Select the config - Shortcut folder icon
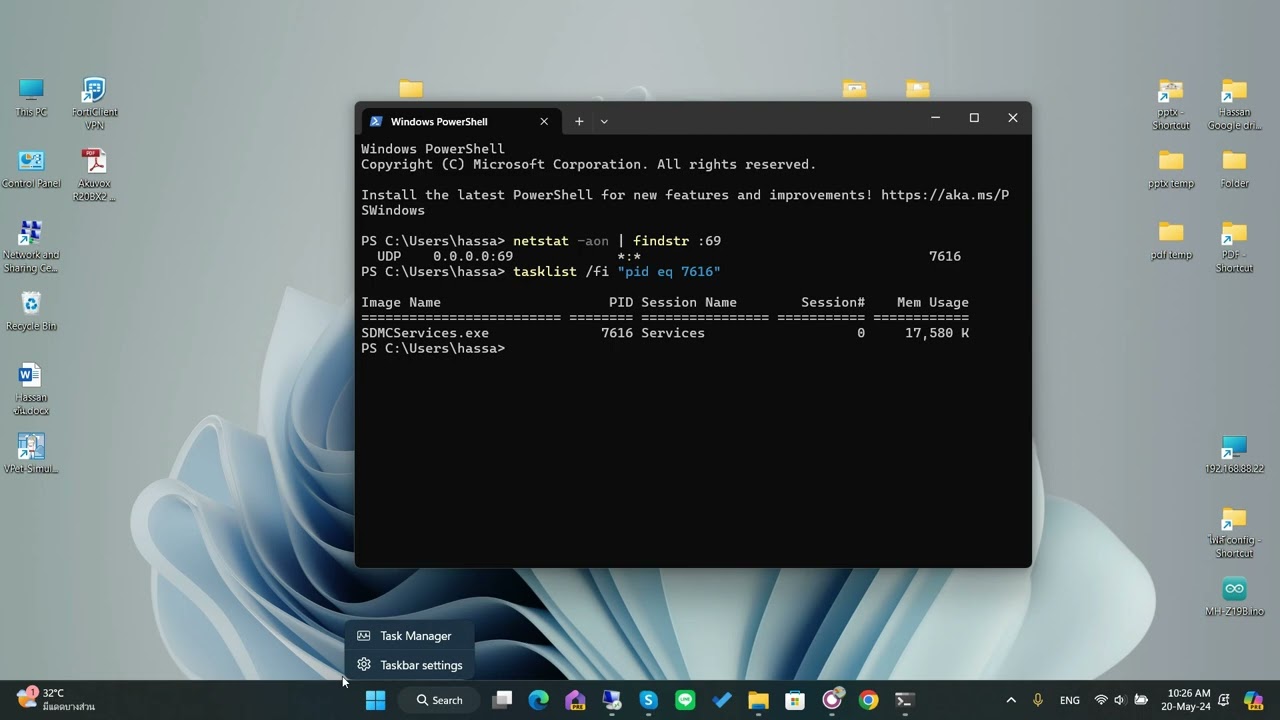This screenshot has height=720, width=1280. pos(1234,532)
